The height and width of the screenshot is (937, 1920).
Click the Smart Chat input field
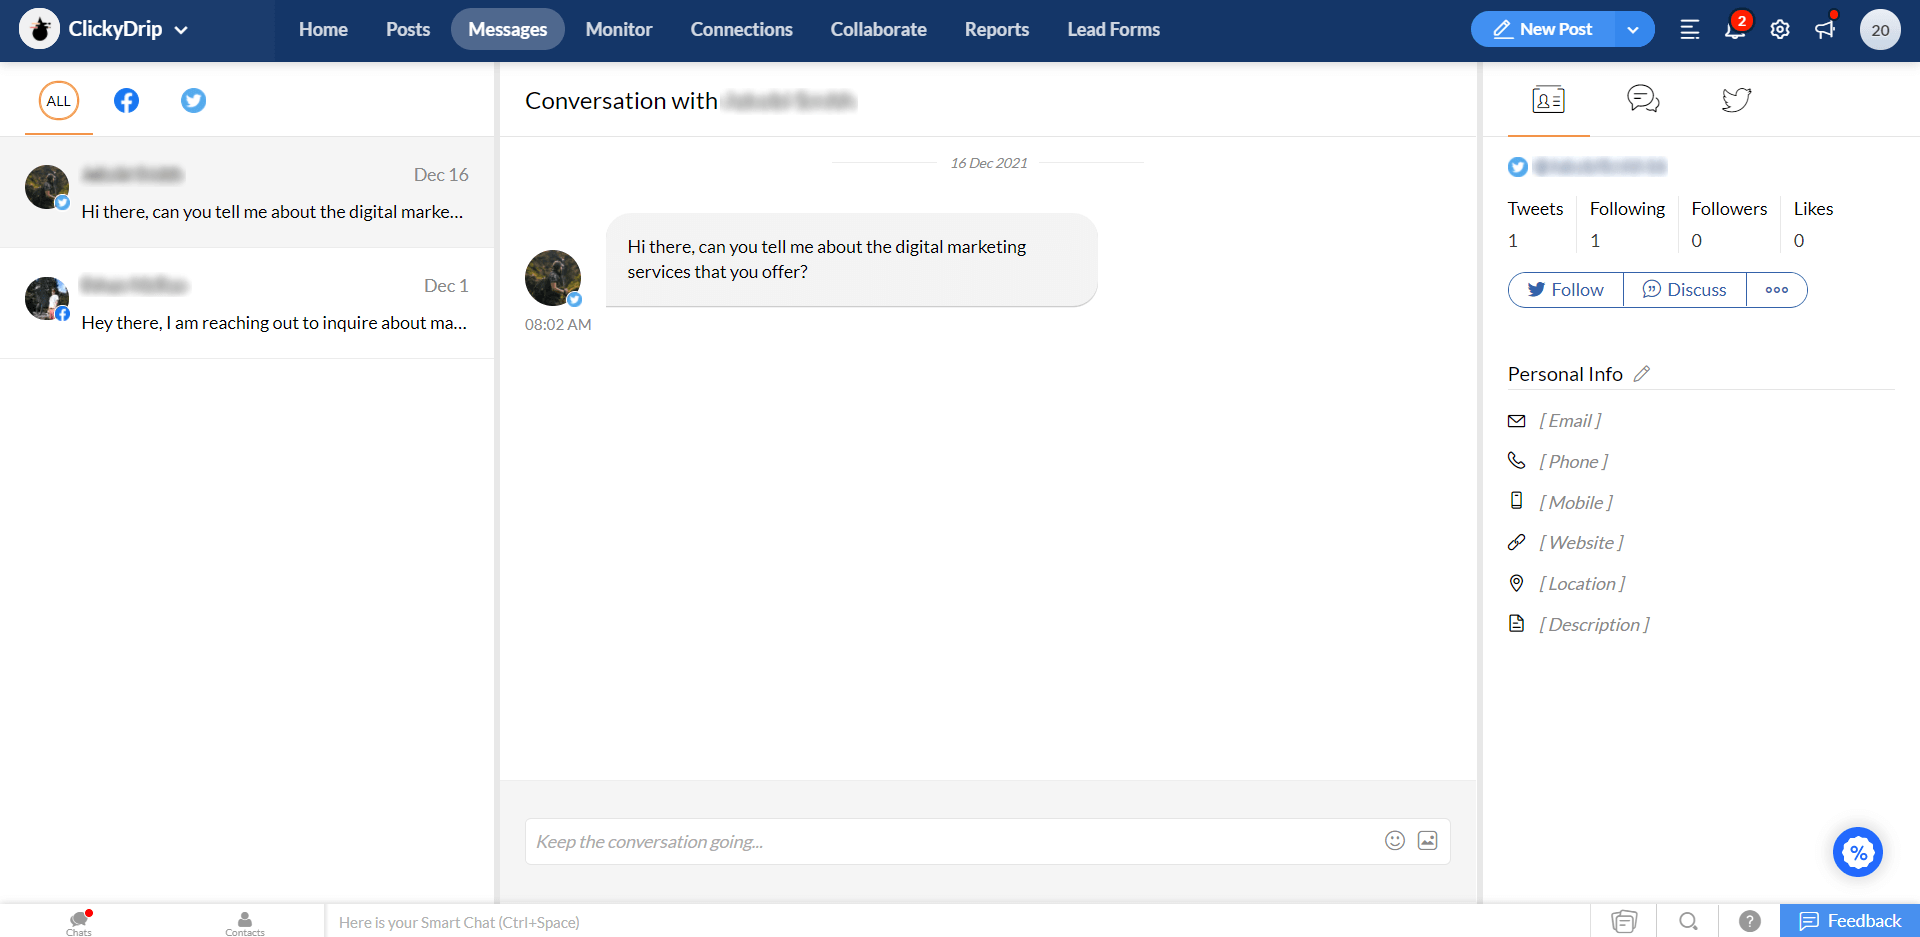957,922
